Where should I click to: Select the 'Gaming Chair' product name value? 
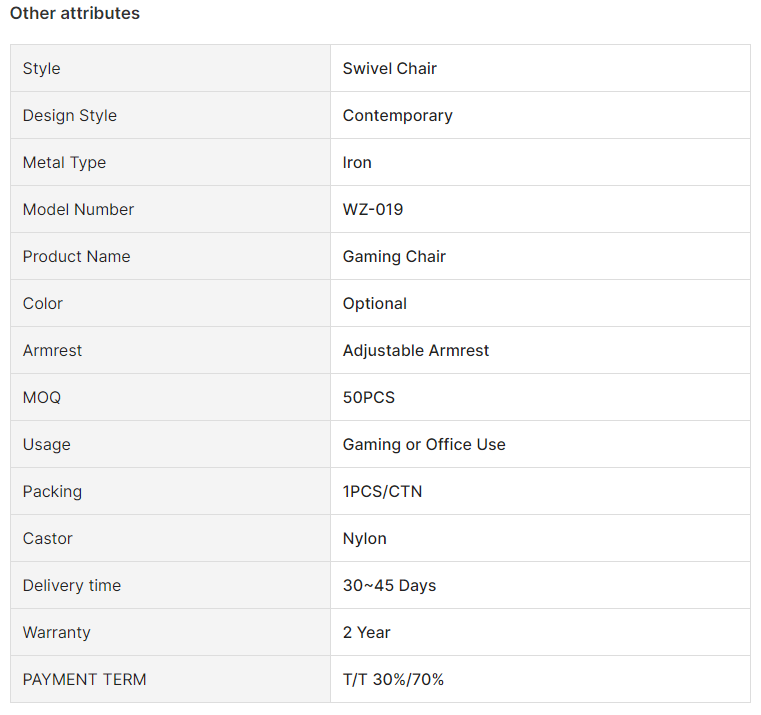(x=394, y=256)
